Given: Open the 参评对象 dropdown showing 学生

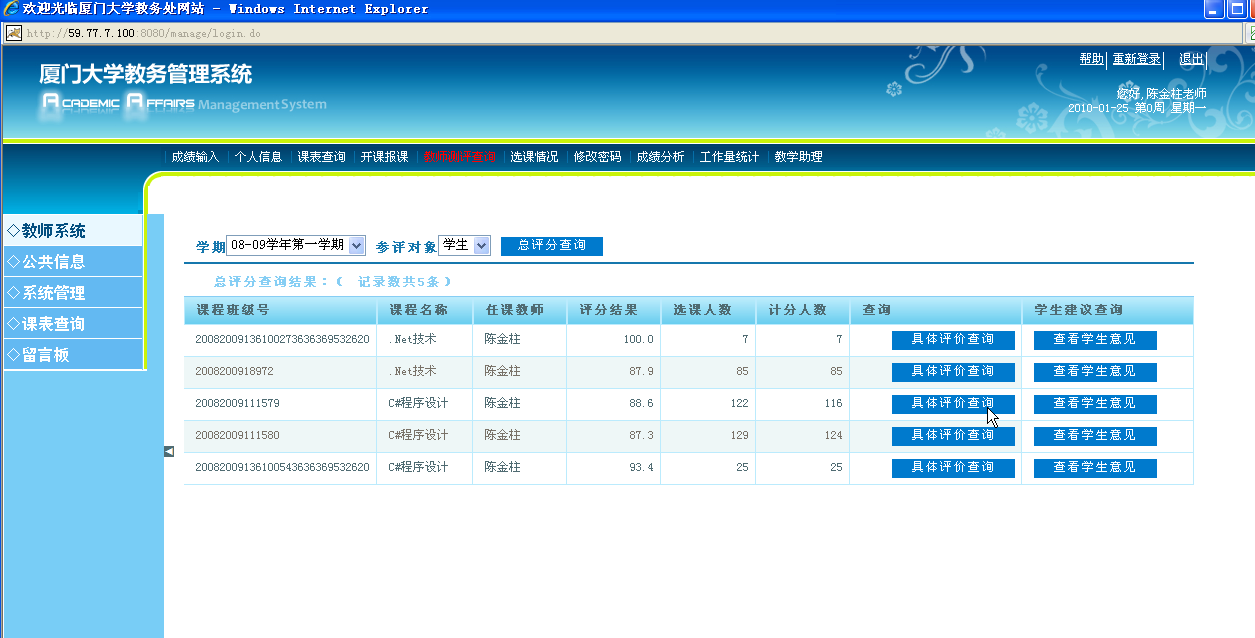Looking at the screenshot, I should point(464,245).
